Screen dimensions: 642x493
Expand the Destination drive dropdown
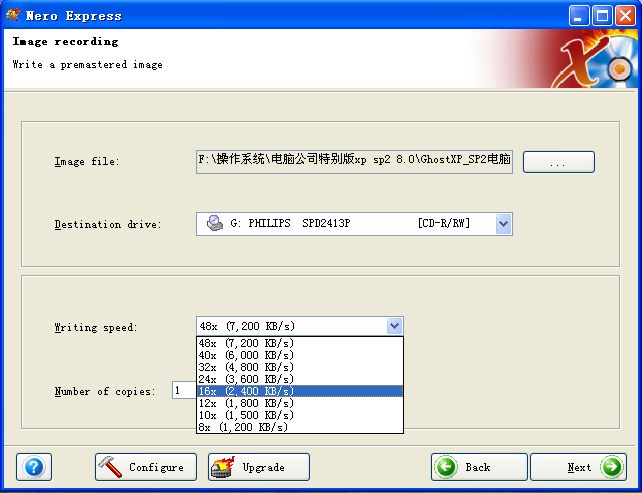coord(503,224)
